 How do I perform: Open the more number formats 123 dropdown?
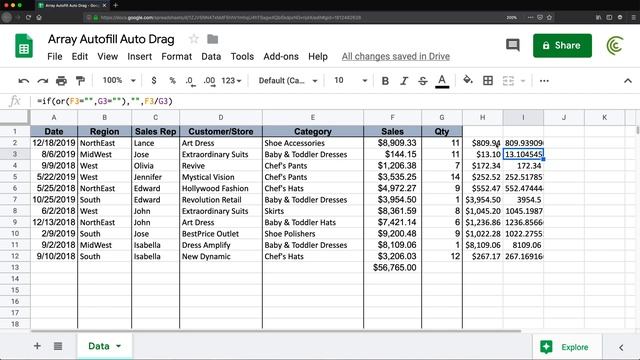point(231,81)
